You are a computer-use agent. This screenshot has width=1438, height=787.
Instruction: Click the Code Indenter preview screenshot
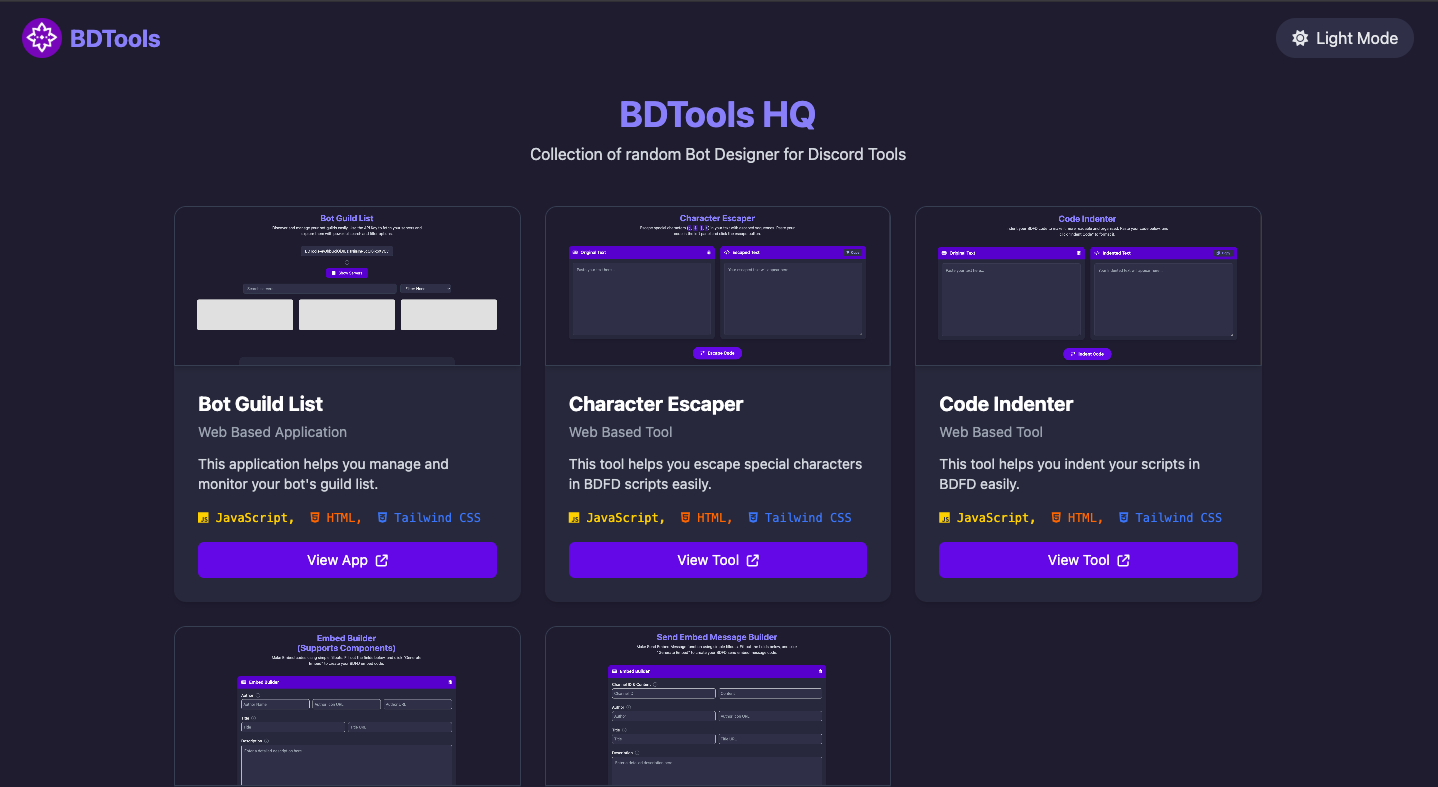pos(1088,285)
